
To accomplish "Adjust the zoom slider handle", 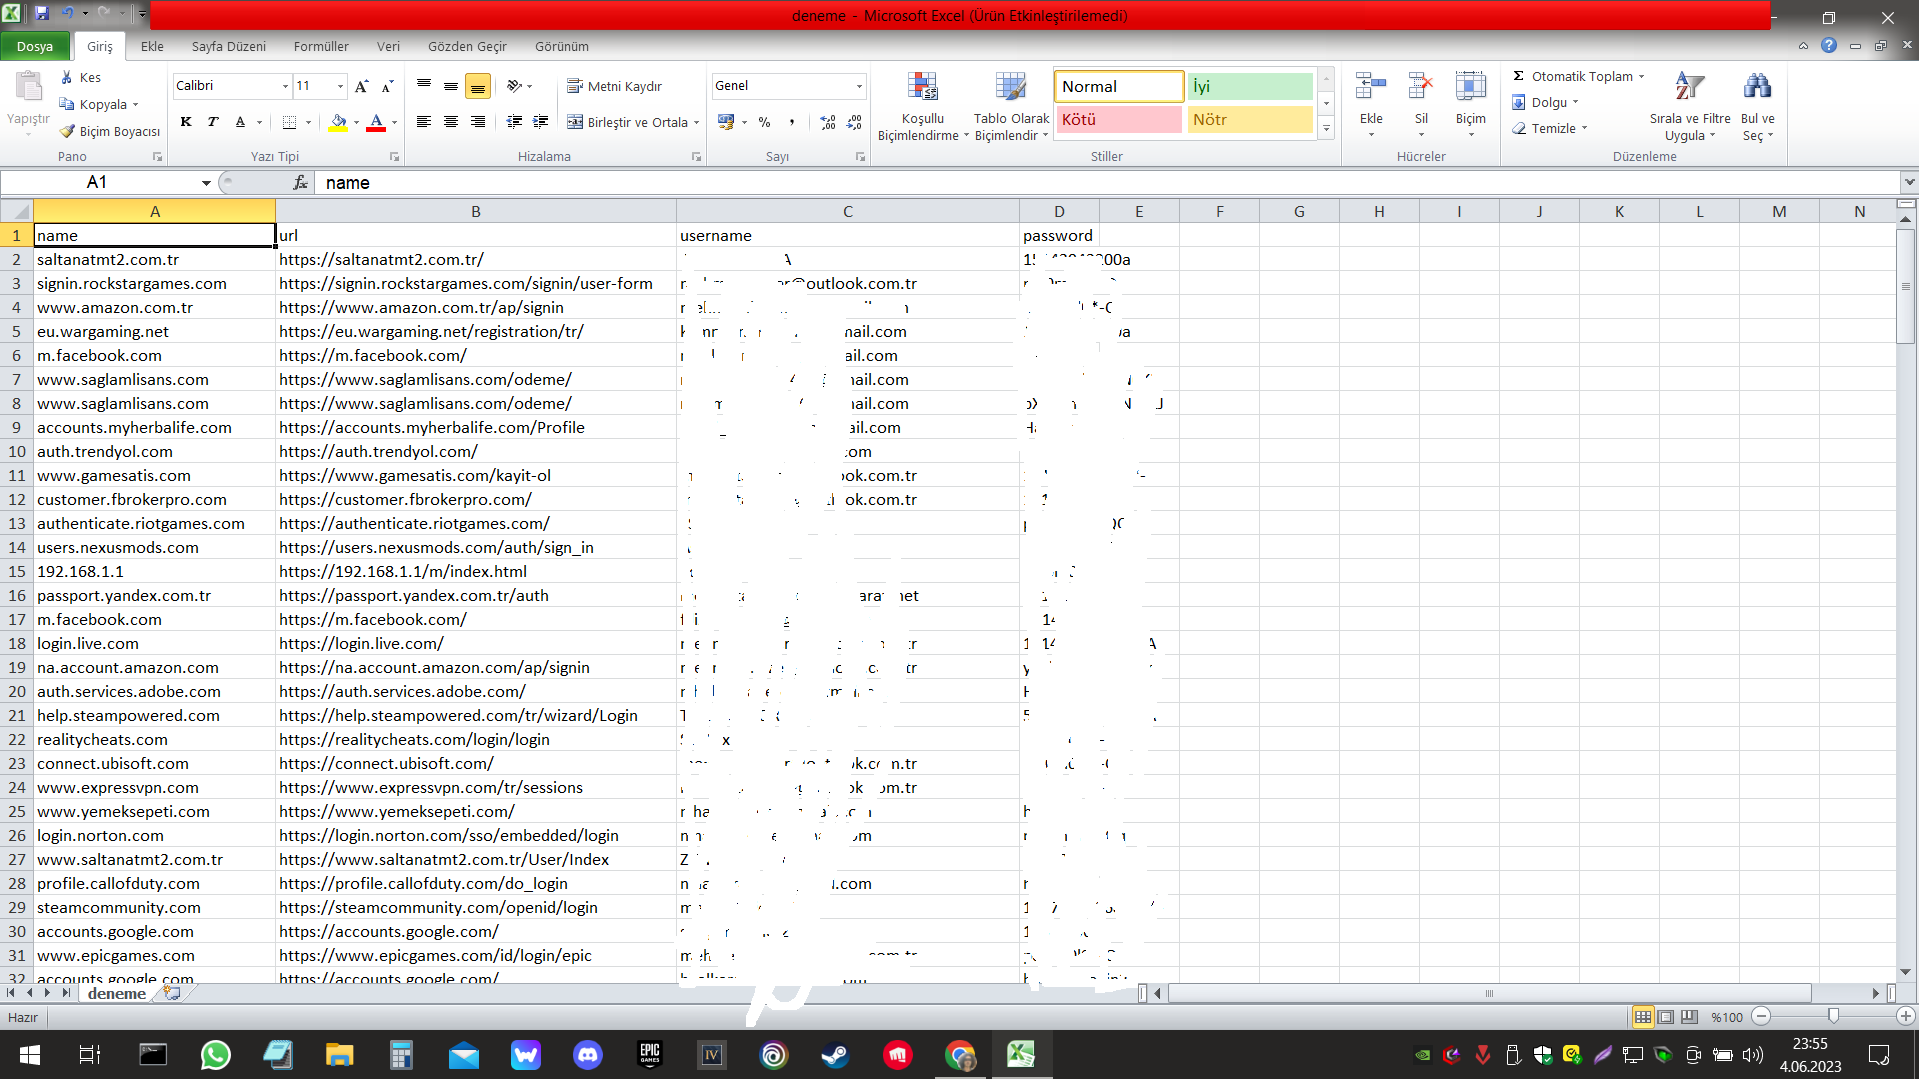I will click(1833, 1016).
